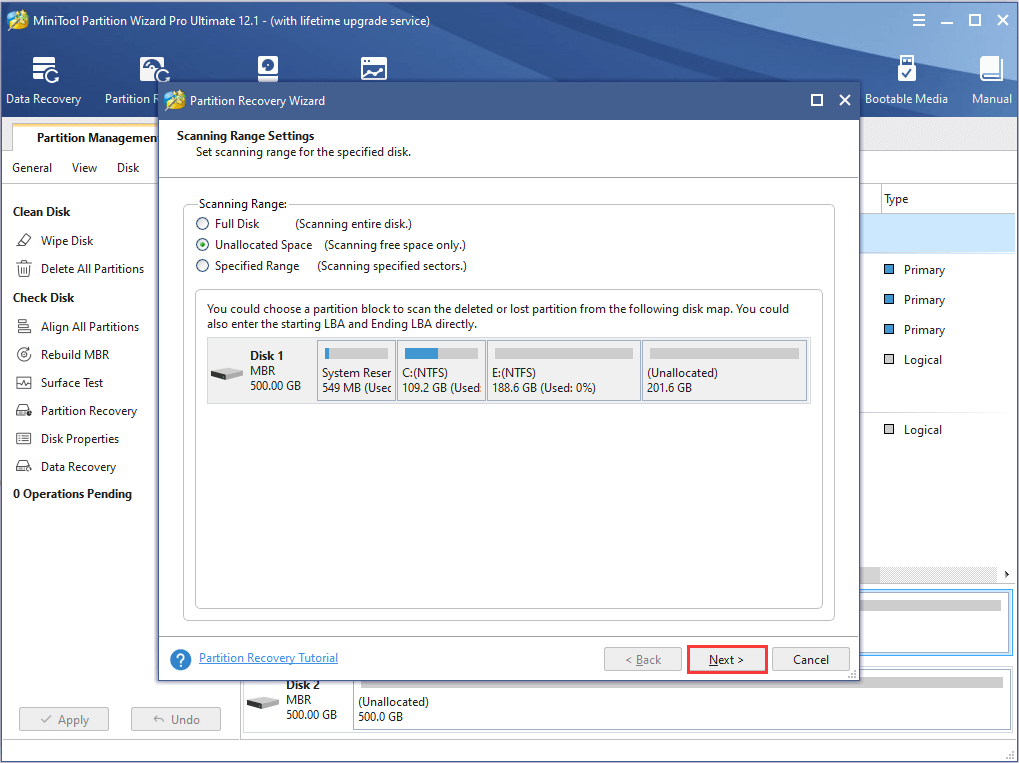Maximize the Partition Recovery Wizard dialog
Screen dimensions: 1019x763
[817, 100]
